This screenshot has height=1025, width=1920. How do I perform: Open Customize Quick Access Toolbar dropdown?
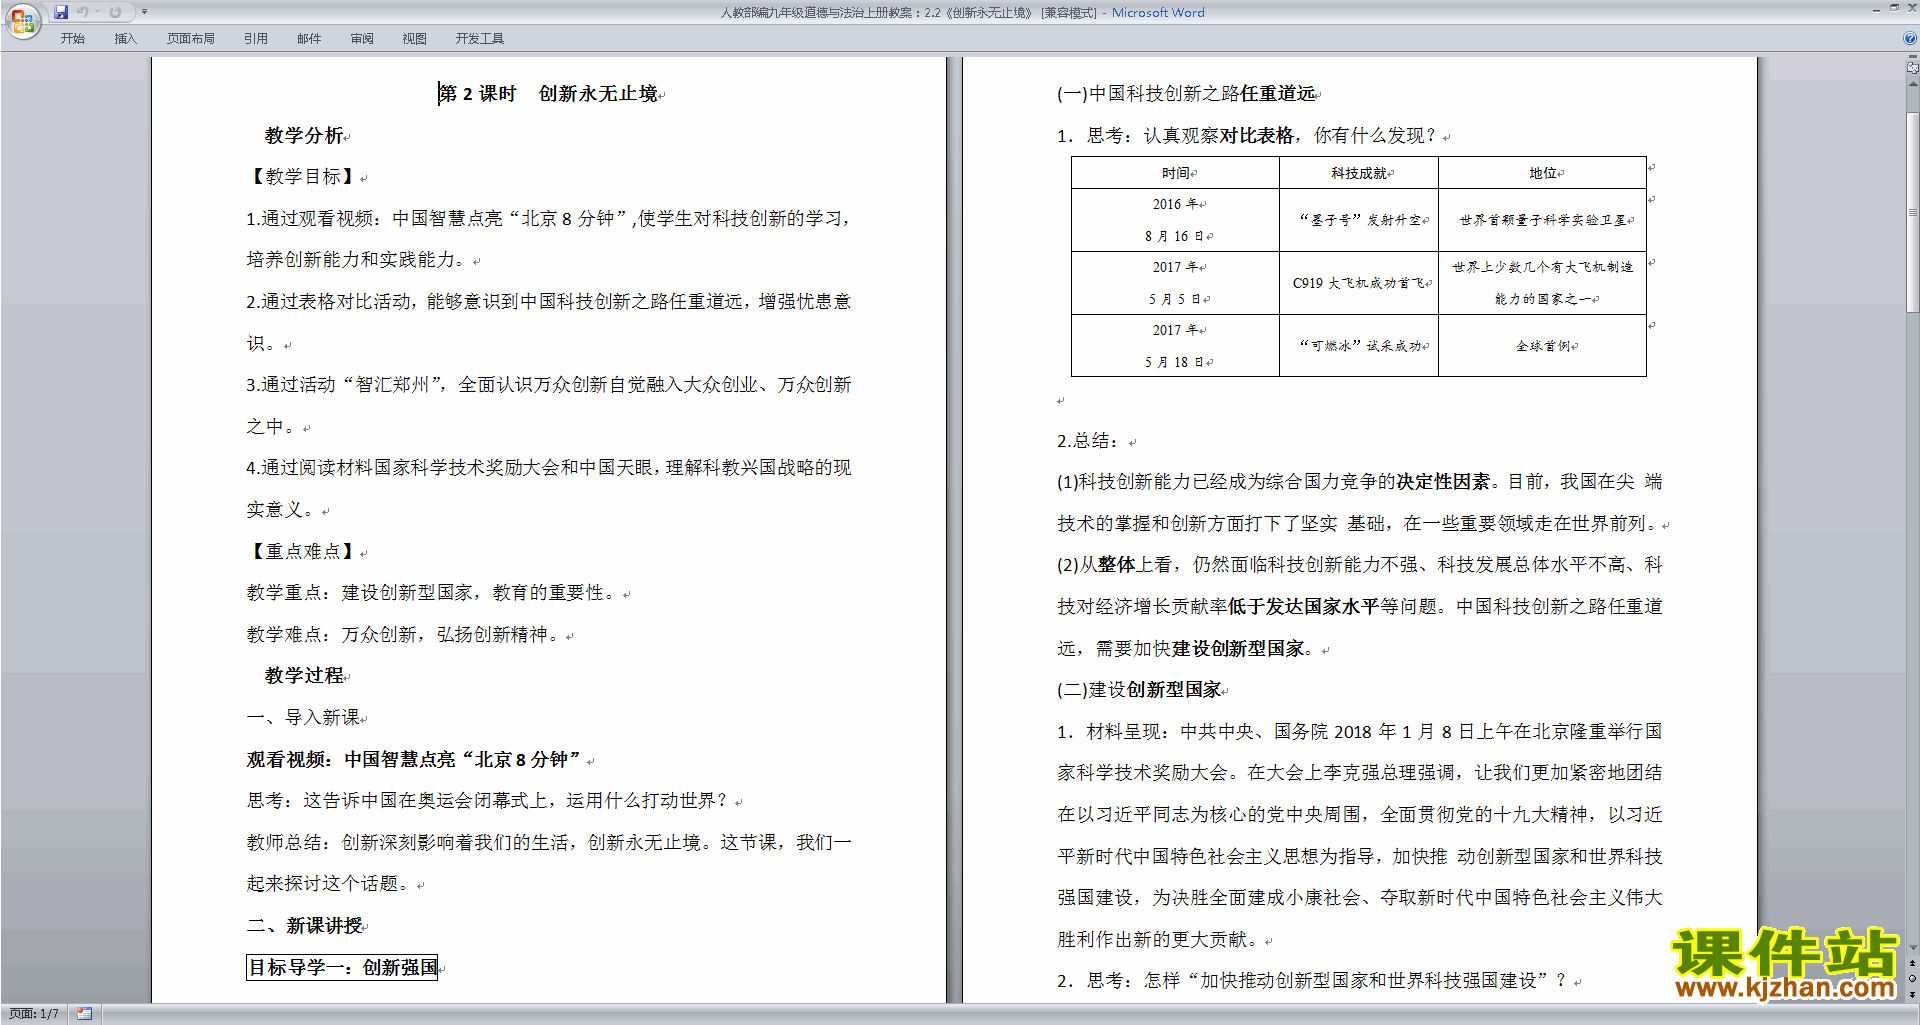144,12
